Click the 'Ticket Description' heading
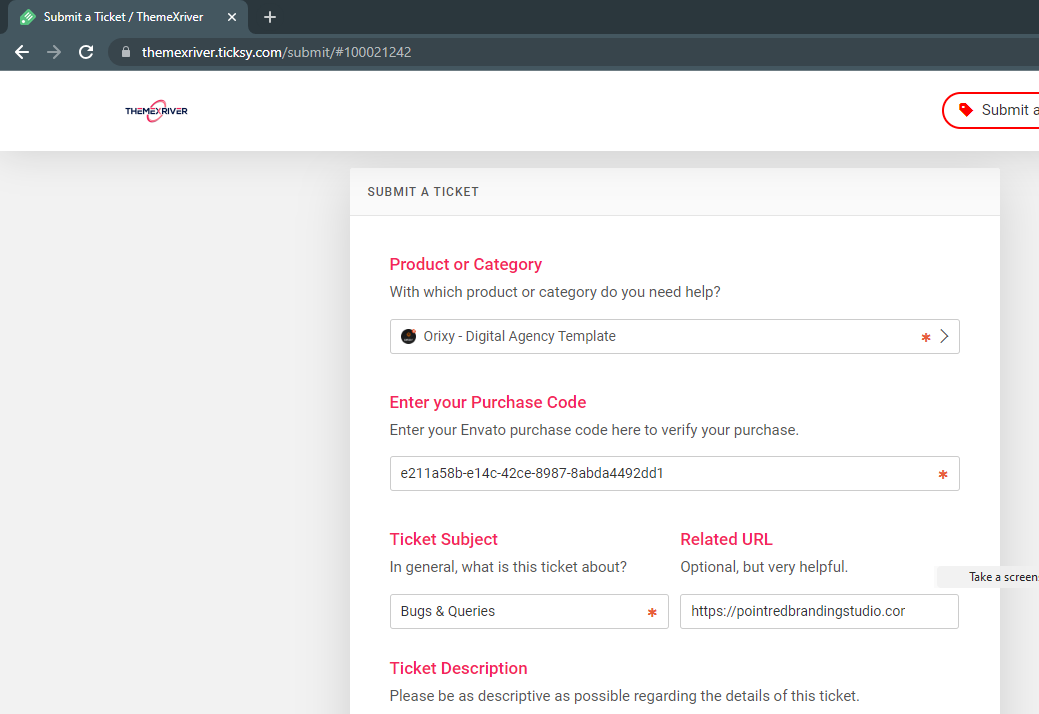This screenshot has height=714, width=1039. tap(459, 668)
